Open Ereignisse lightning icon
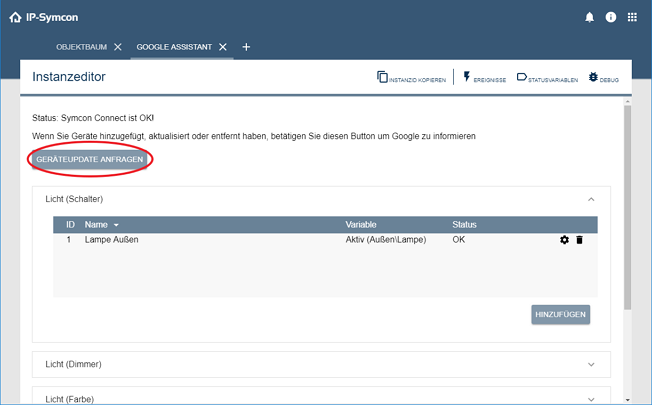 click(467, 77)
